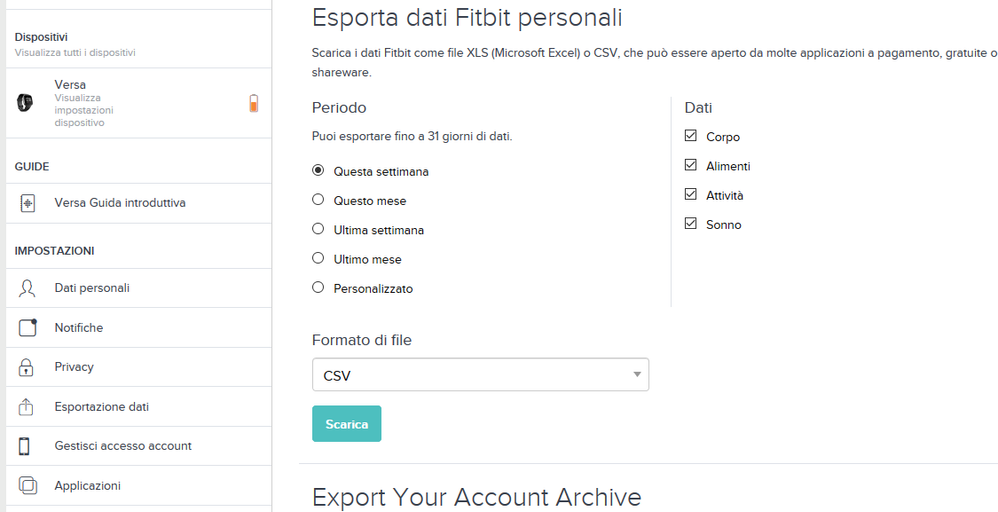Viewport: 998px width, 512px height.
Task: Select the Questo mese radio button
Action: [318, 199]
